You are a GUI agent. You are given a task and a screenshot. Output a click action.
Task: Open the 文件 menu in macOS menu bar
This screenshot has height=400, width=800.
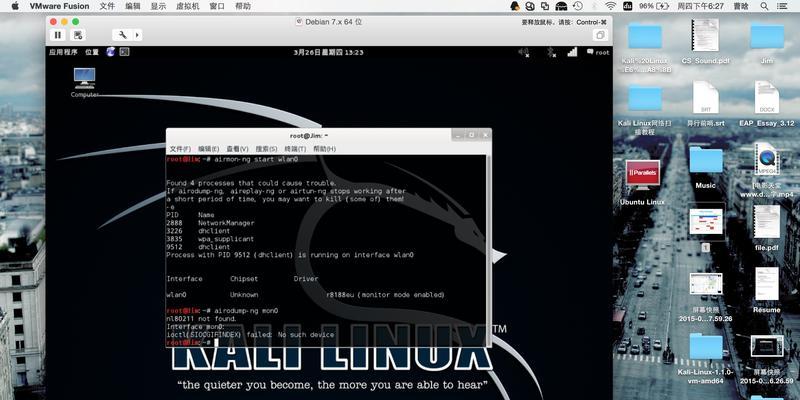pos(107,6)
